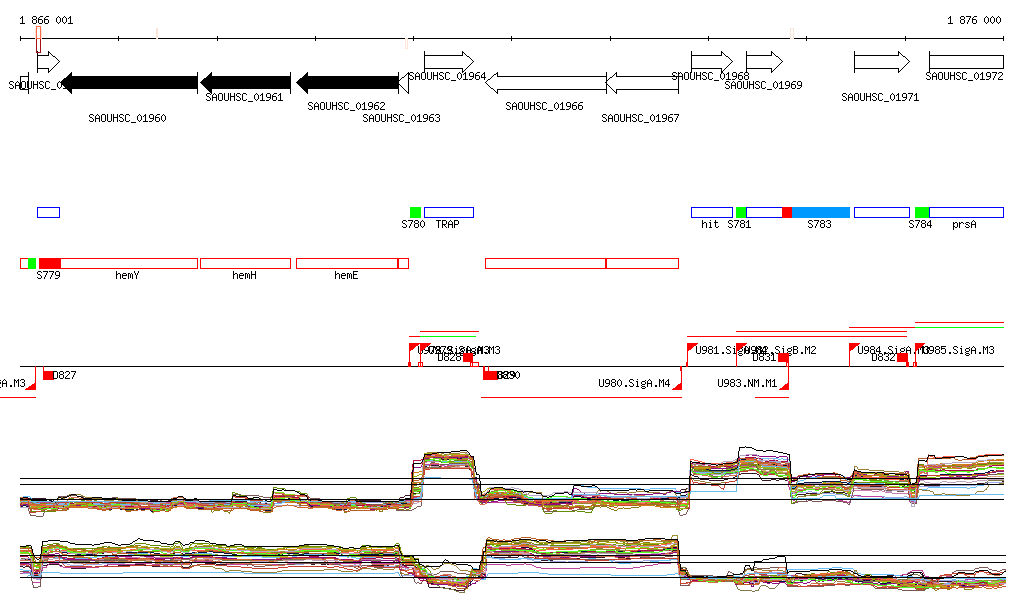Click end coordinate label 1 876 000

click(x=974, y=20)
